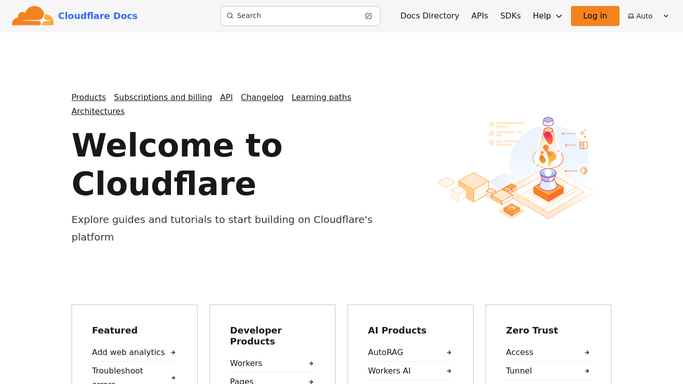Open the Subscriptions and billing link
This screenshot has width=683, height=384.
click(x=163, y=97)
